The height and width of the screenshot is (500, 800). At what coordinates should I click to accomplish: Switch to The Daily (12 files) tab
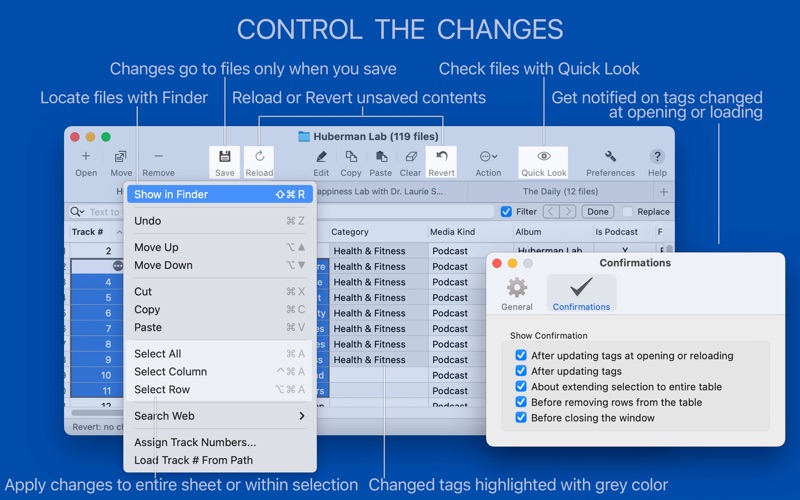coord(560,192)
